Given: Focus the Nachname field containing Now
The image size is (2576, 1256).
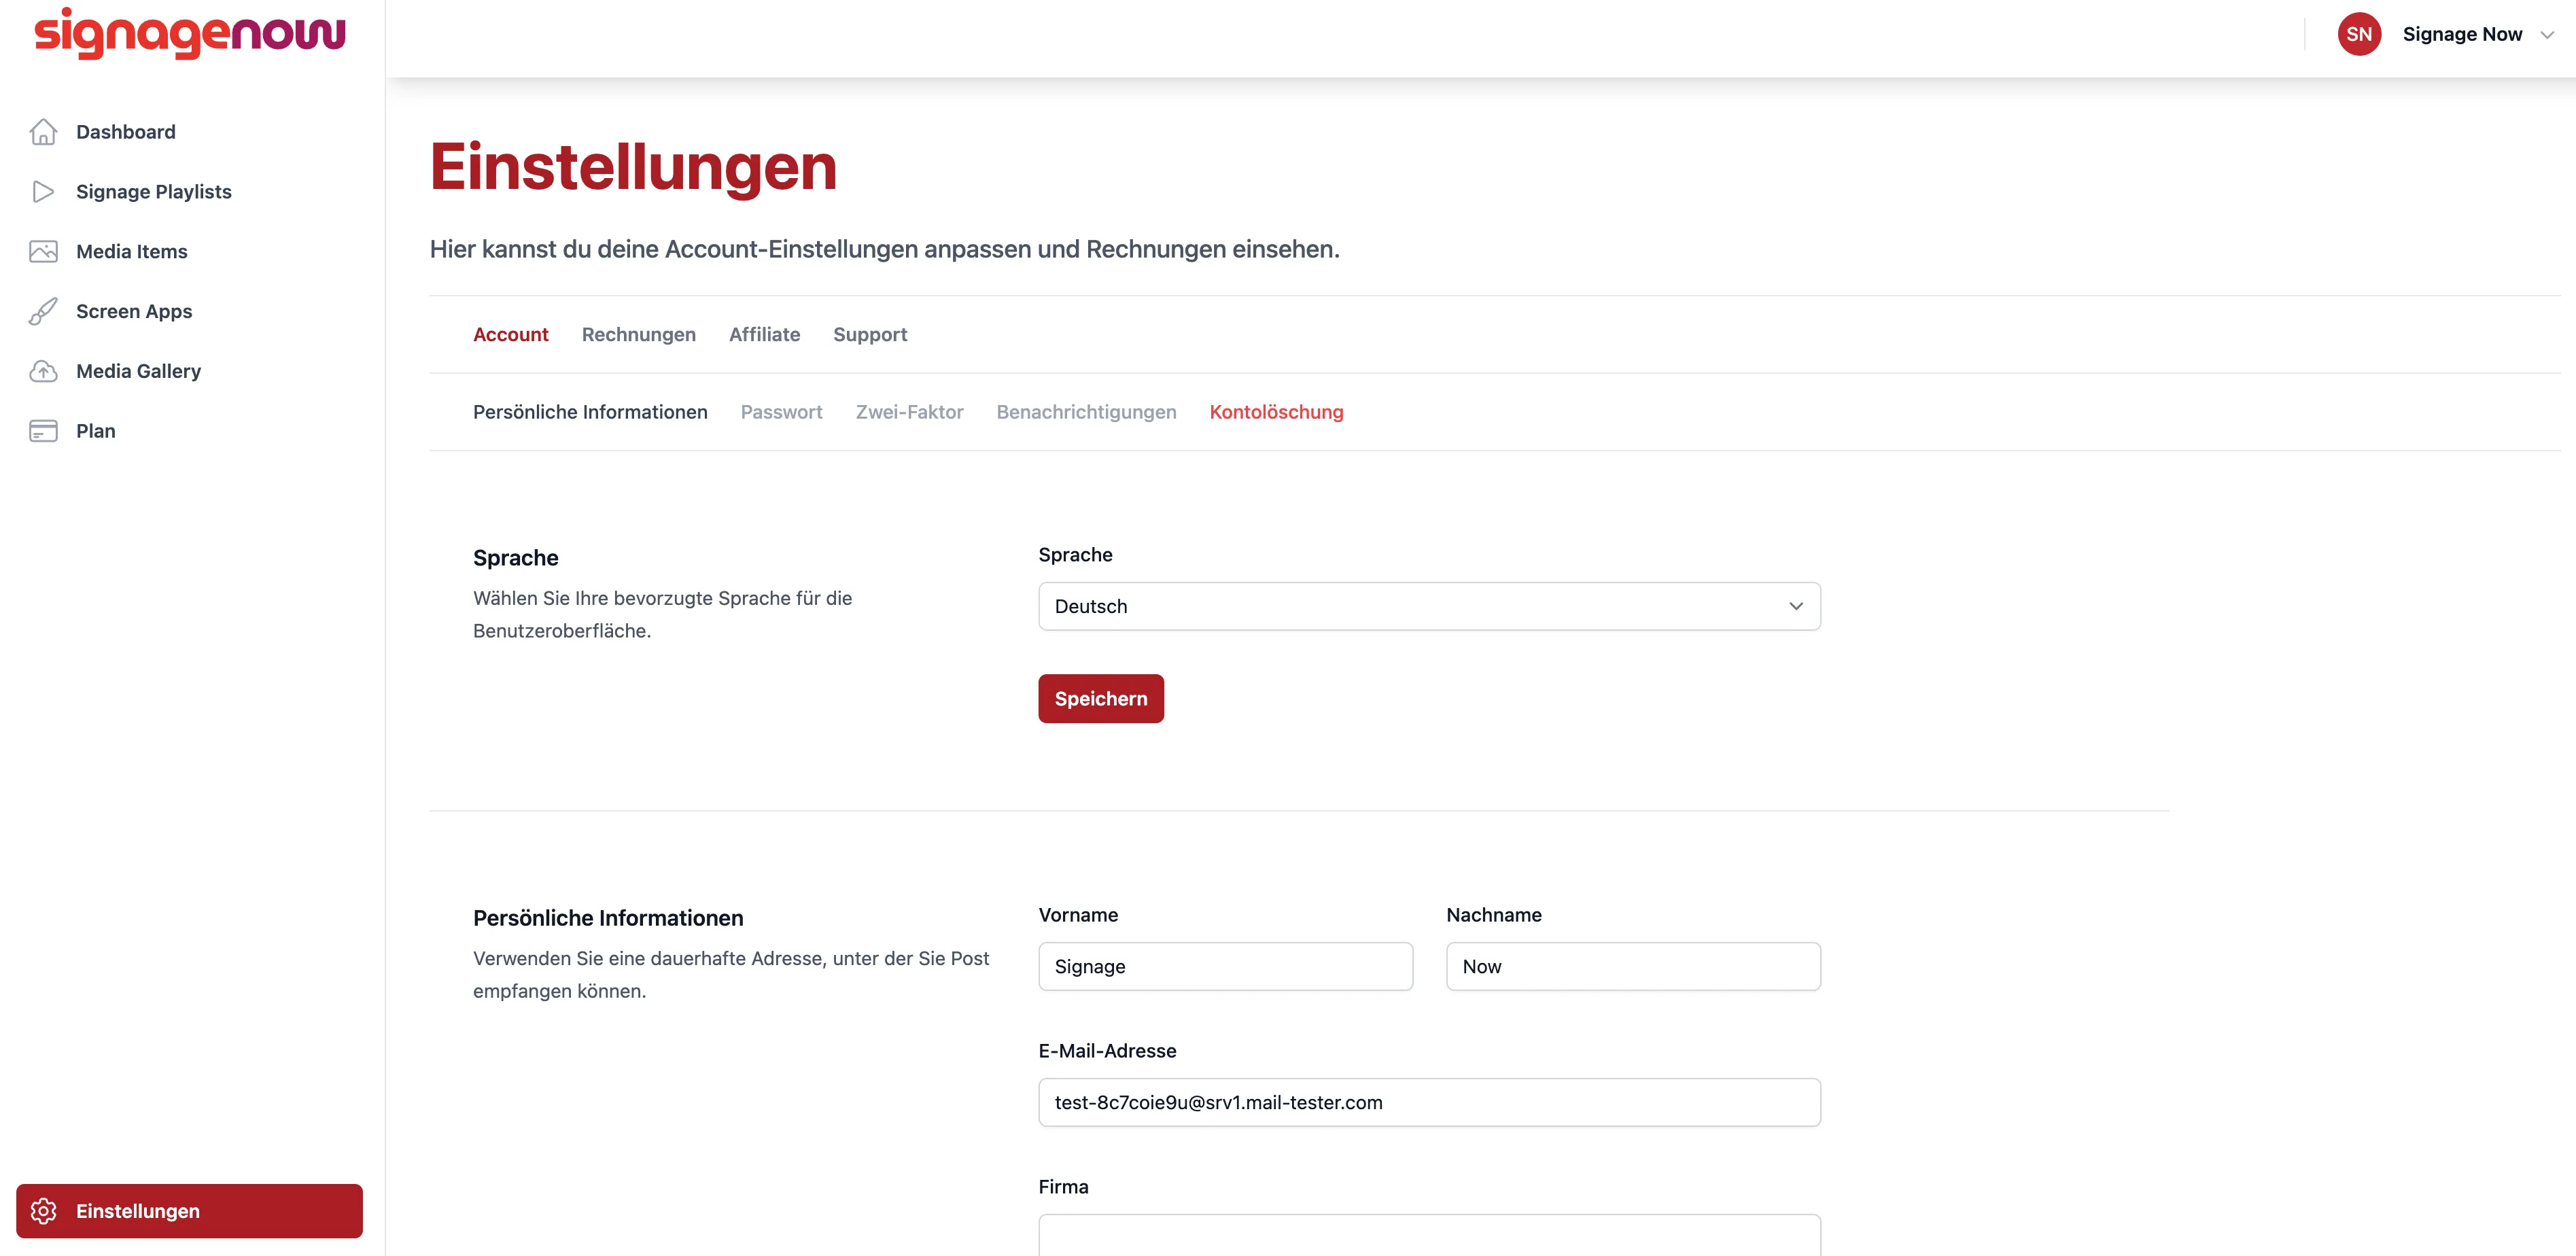Looking at the screenshot, I should (x=1633, y=966).
